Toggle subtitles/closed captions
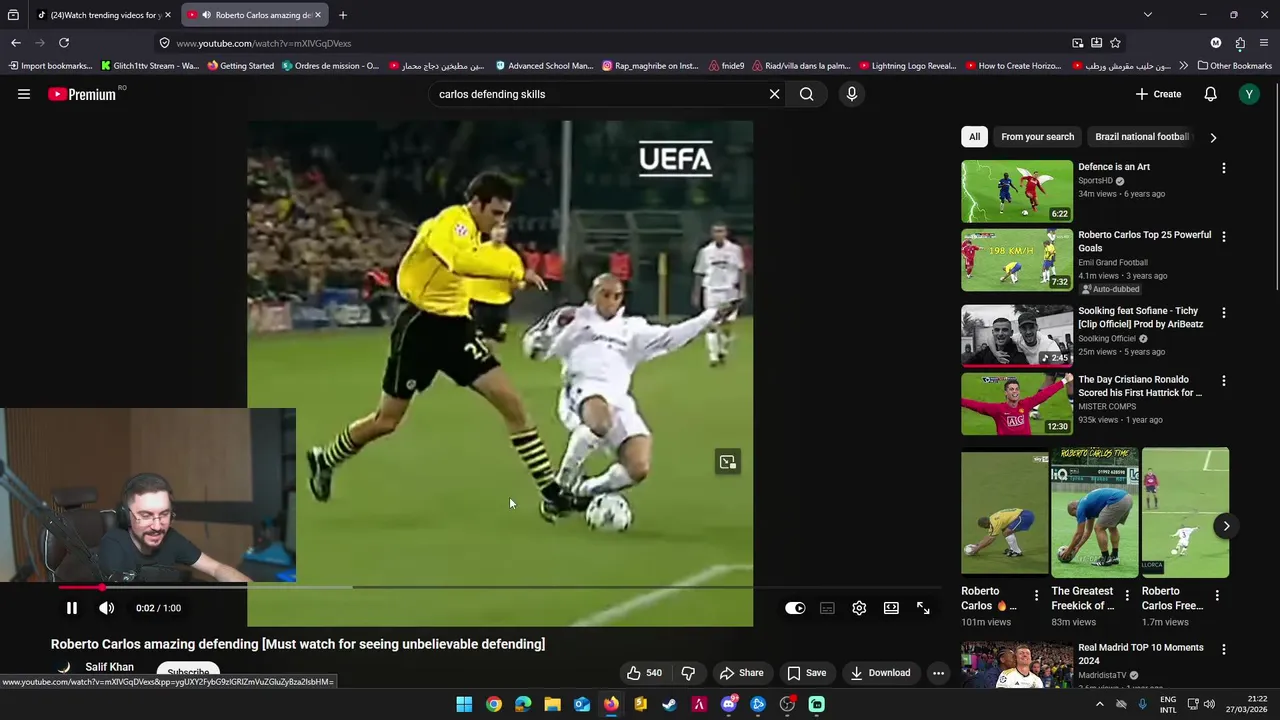Viewport: 1280px width, 720px height. [x=827, y=608]
